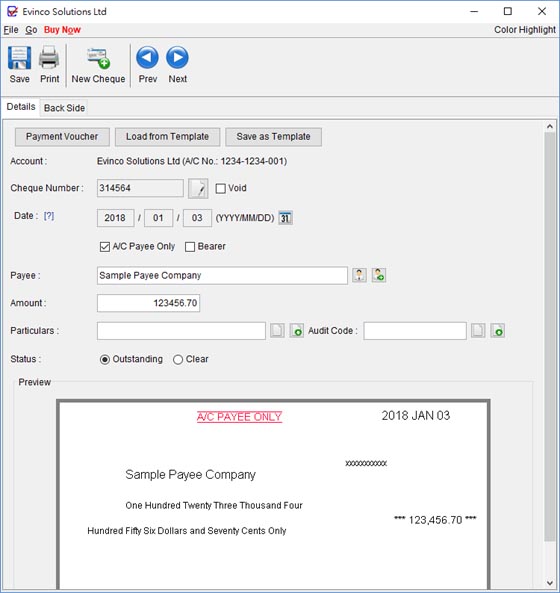Click the Print printer icon
The height and width of the screenshot is (593, 560).
49,58
